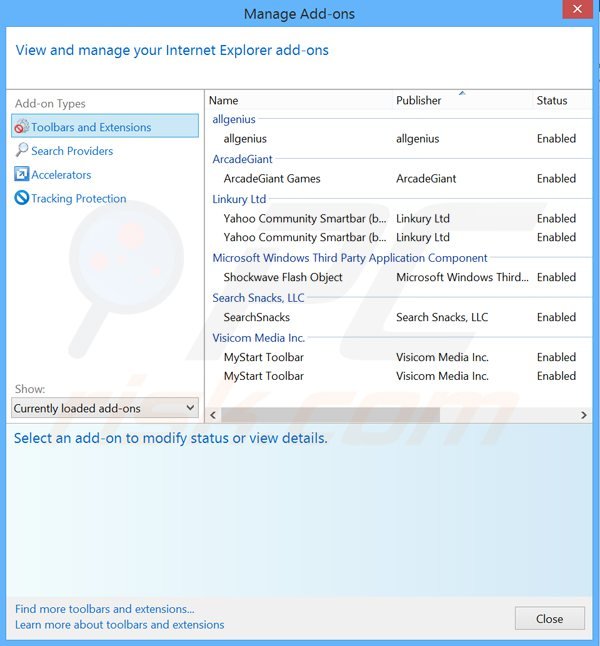This screenshot has width=600, height=646.
Task: Click the horizontal scrollbar thumb
Action: coord(330,415)
